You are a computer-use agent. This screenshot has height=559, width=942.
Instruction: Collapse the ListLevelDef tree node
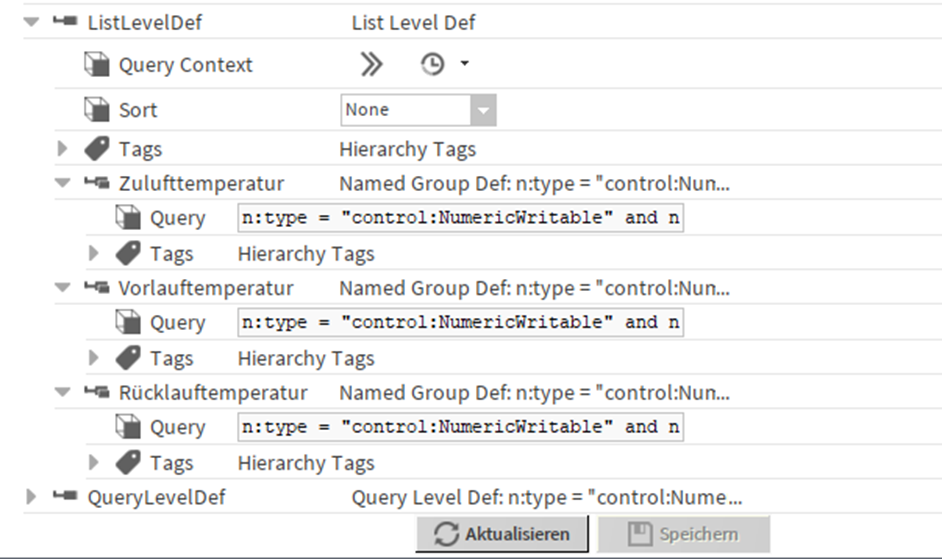[31, 22]
